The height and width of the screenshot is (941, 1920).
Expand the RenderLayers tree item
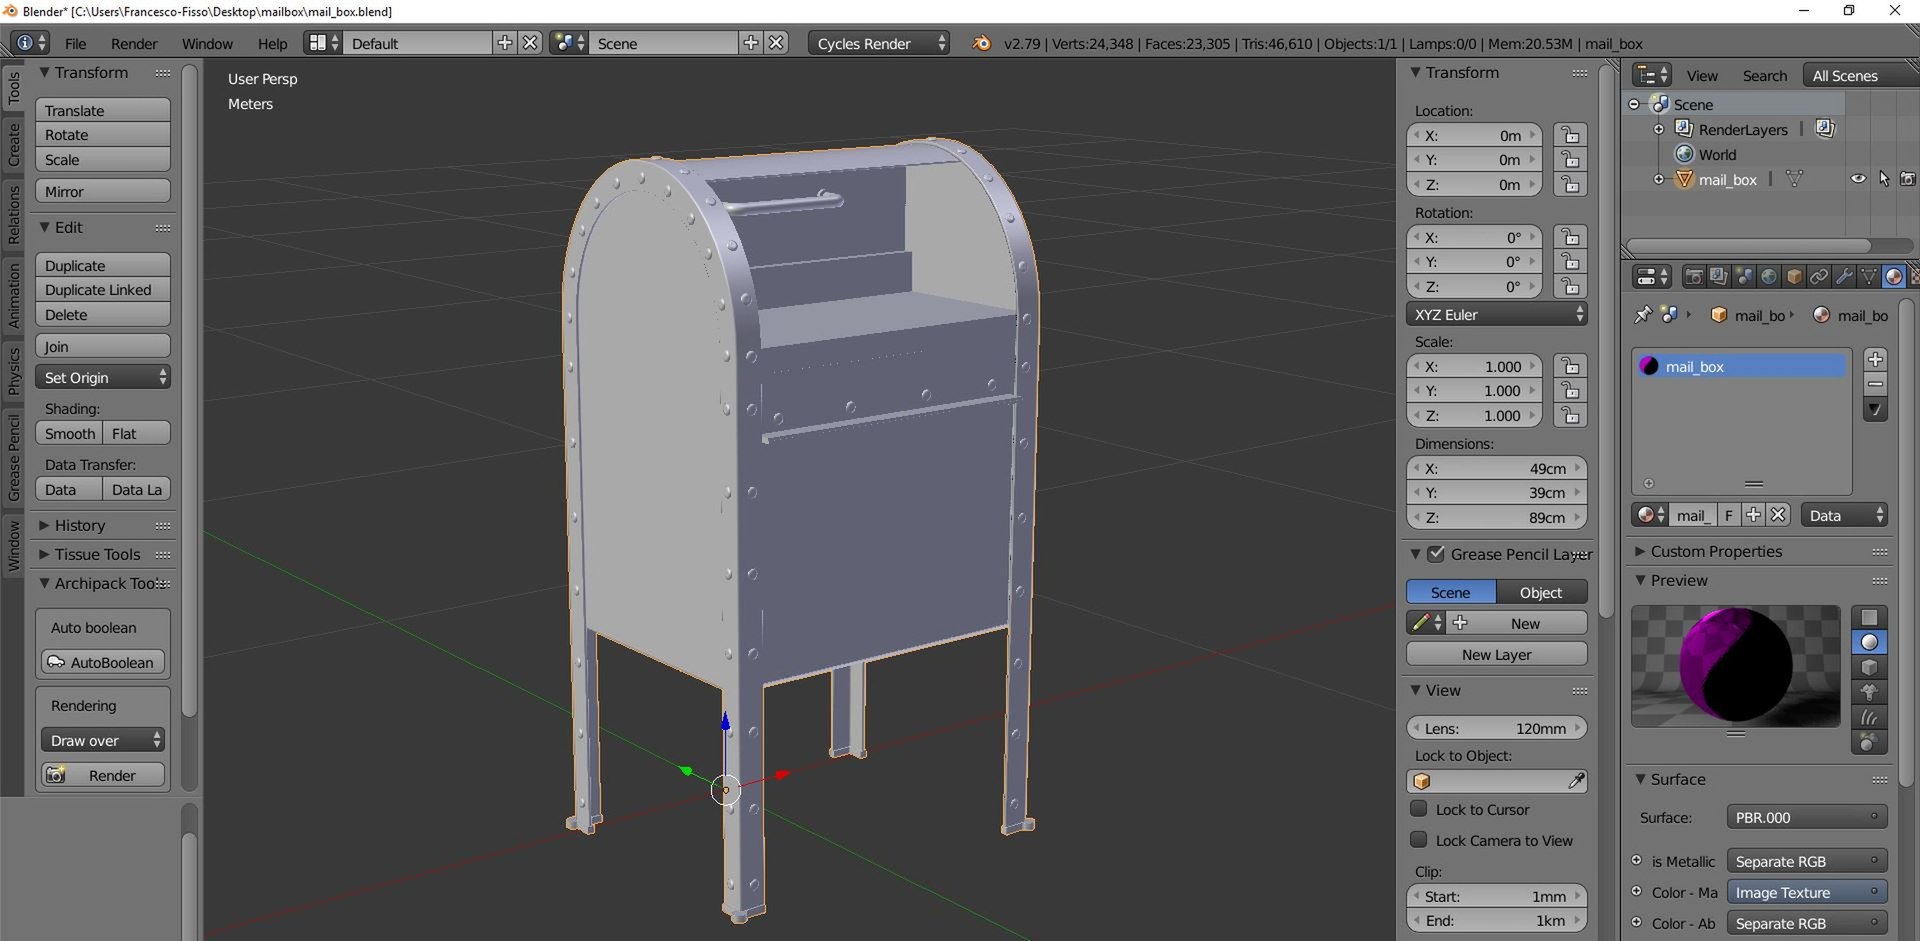pos(1659,129)
